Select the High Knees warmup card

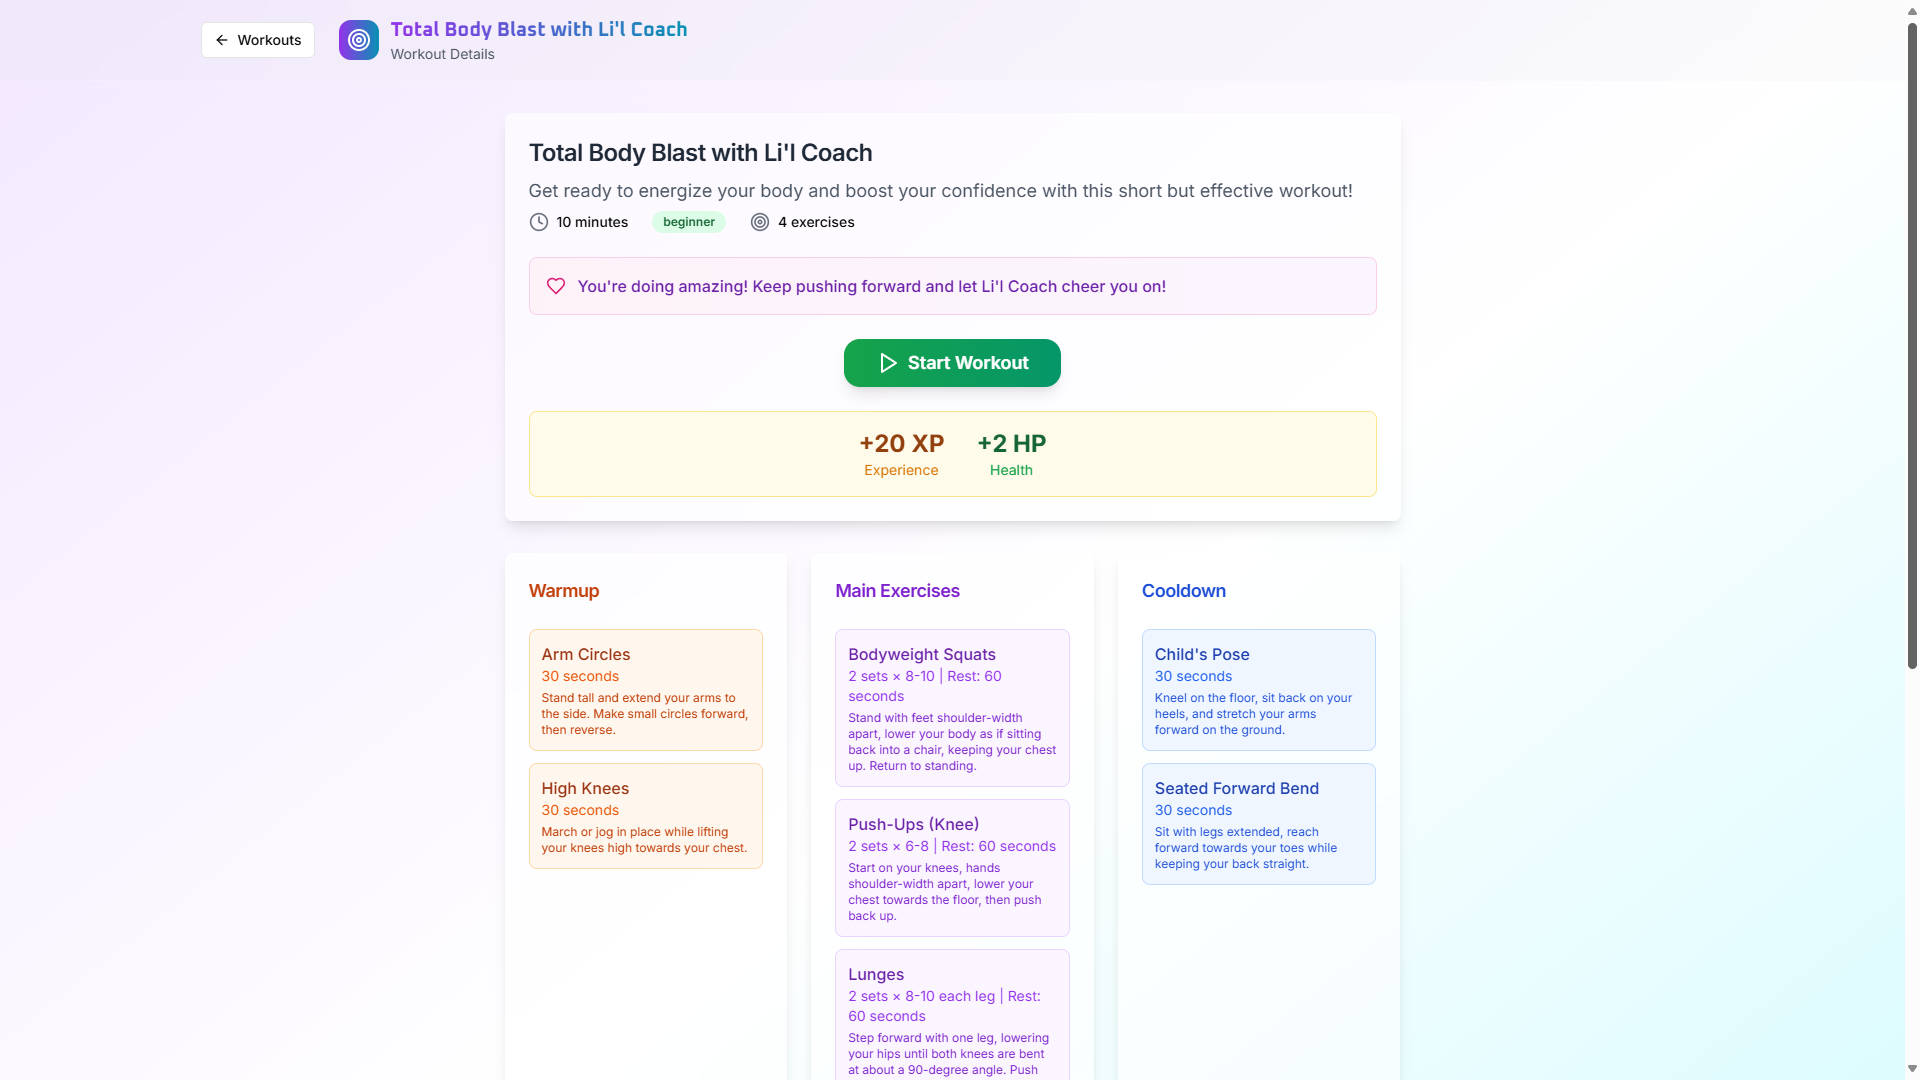pyautogui.click(x=645, y=816)
